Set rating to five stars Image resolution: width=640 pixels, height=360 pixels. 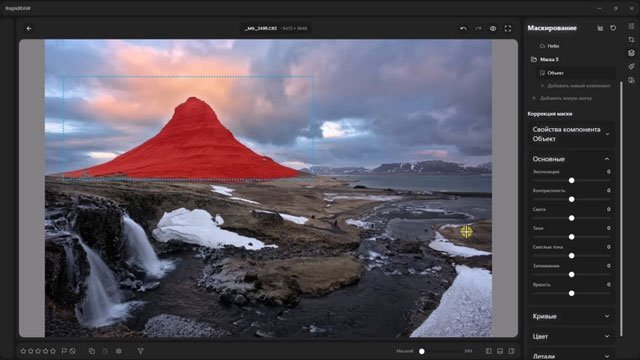[x=53, y=351]
